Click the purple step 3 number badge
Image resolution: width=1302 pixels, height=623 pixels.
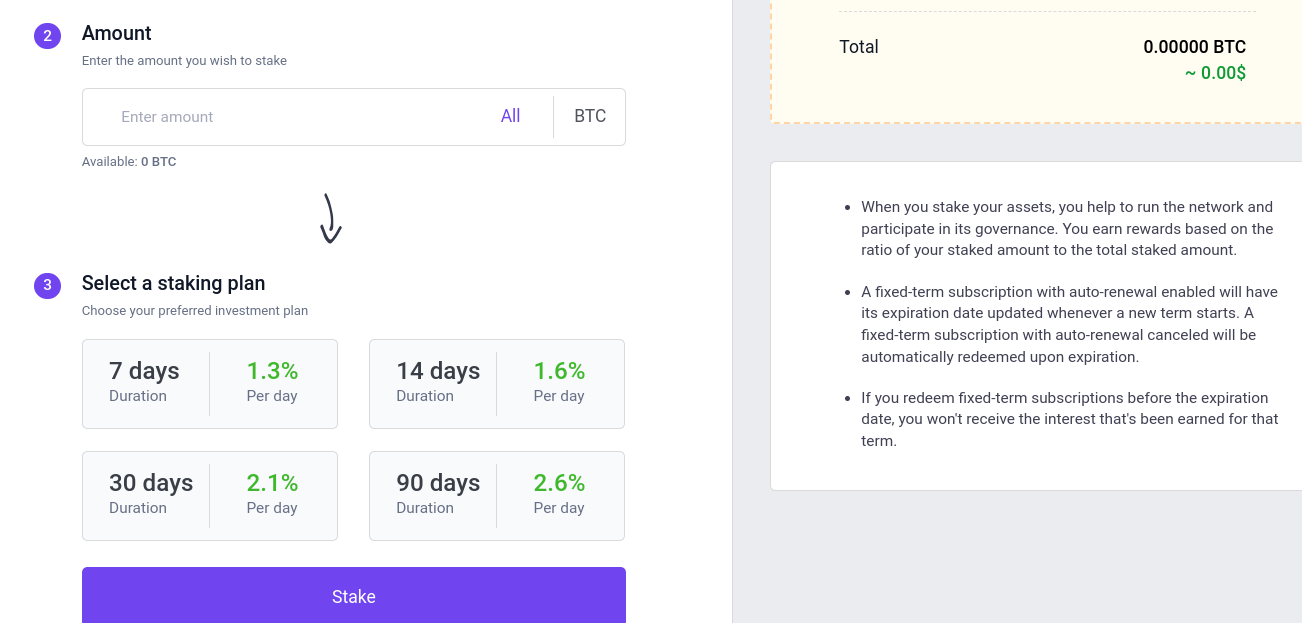[x=47, y=286]
